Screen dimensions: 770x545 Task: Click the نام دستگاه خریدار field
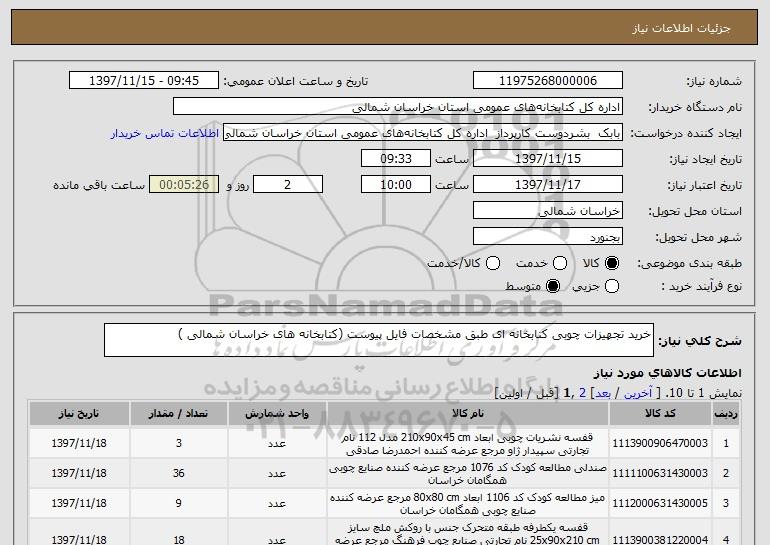411,106
